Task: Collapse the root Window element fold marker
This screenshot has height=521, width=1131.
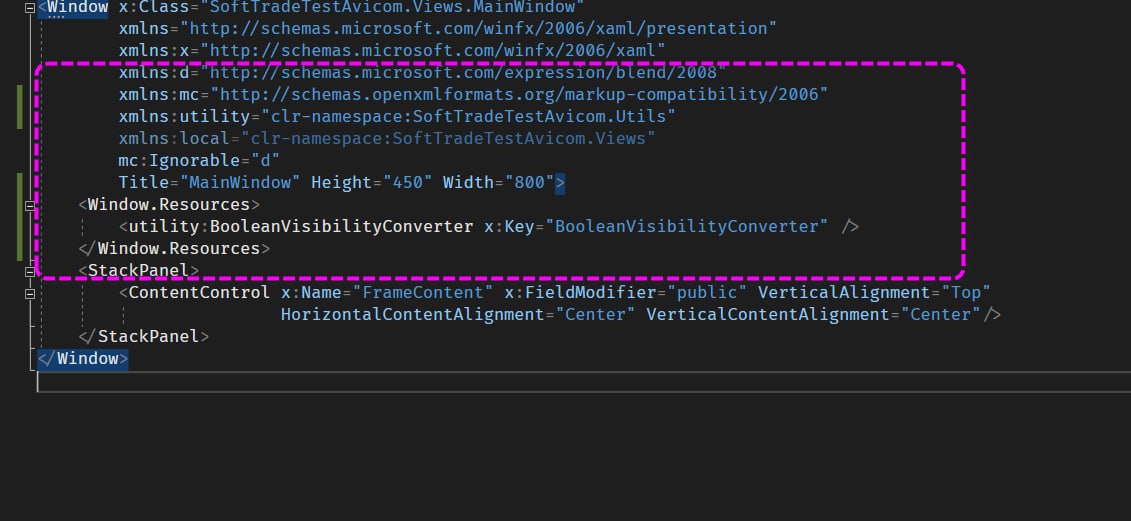Action: click(x=30, y=8)
